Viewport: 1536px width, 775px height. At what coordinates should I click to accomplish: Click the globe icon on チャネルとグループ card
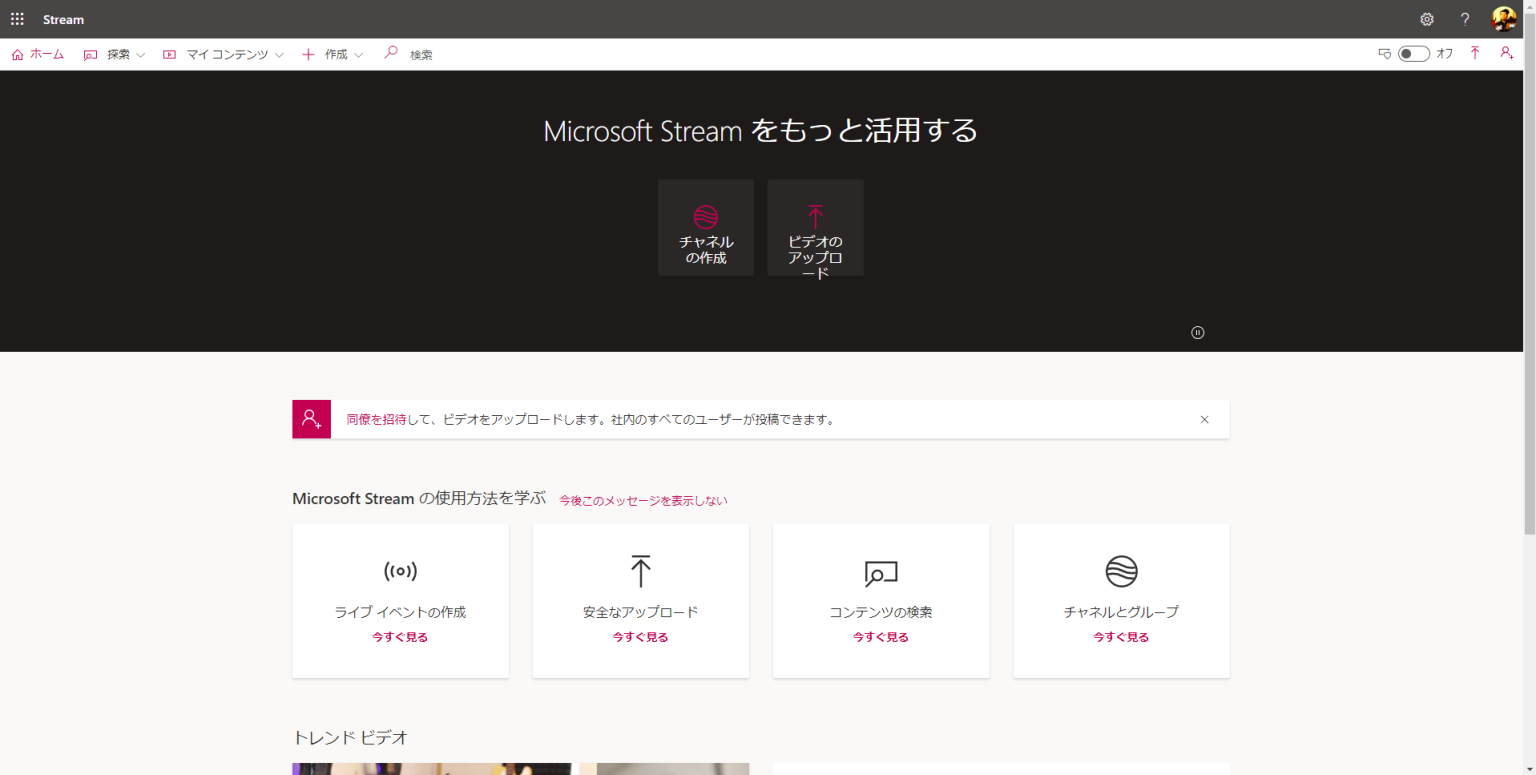pos(1121,570)
